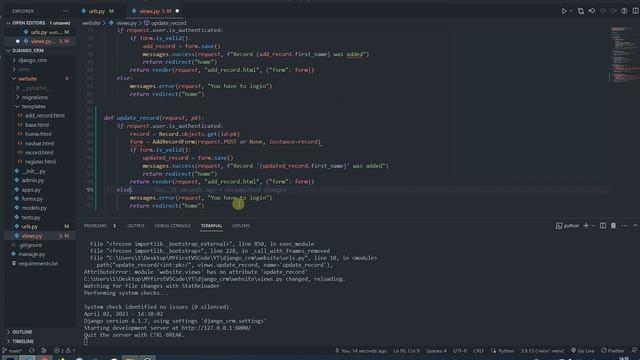Select views.py in the OPEN EDITORS list
Screen dimensions: 640x360
(42, 41)
